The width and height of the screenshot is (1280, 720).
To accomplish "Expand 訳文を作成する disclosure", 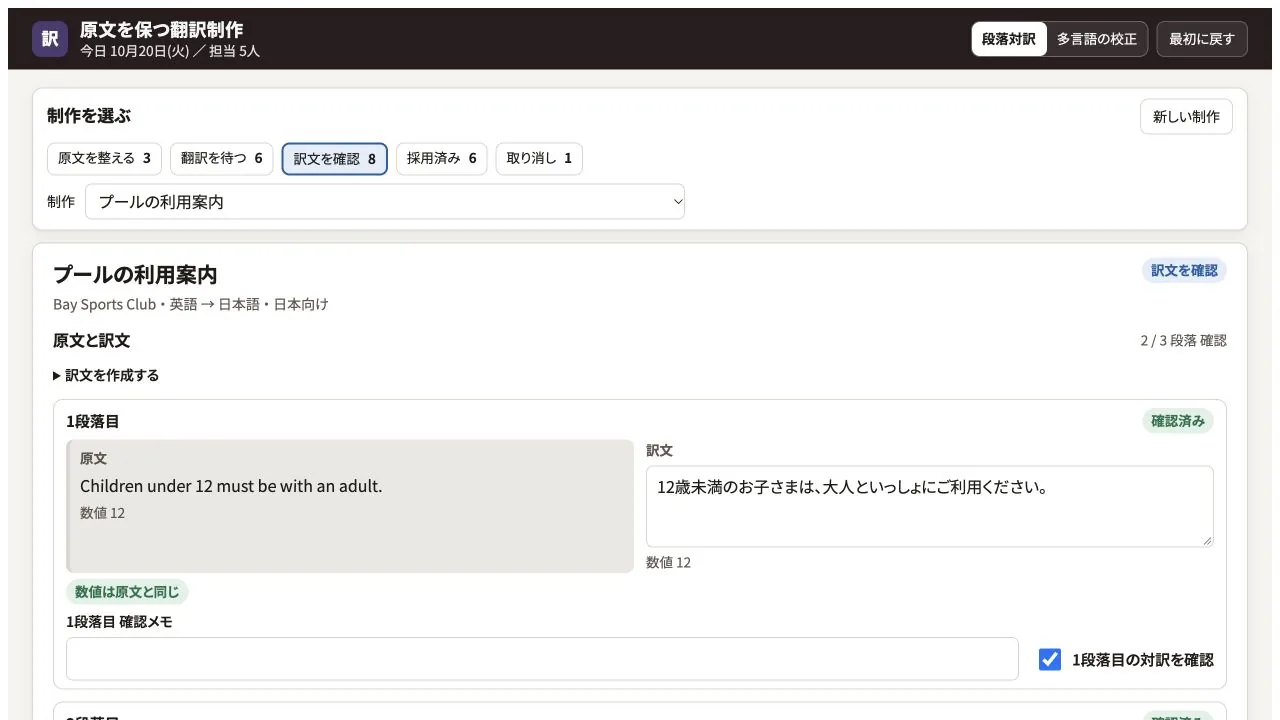I will pos(106,375).
